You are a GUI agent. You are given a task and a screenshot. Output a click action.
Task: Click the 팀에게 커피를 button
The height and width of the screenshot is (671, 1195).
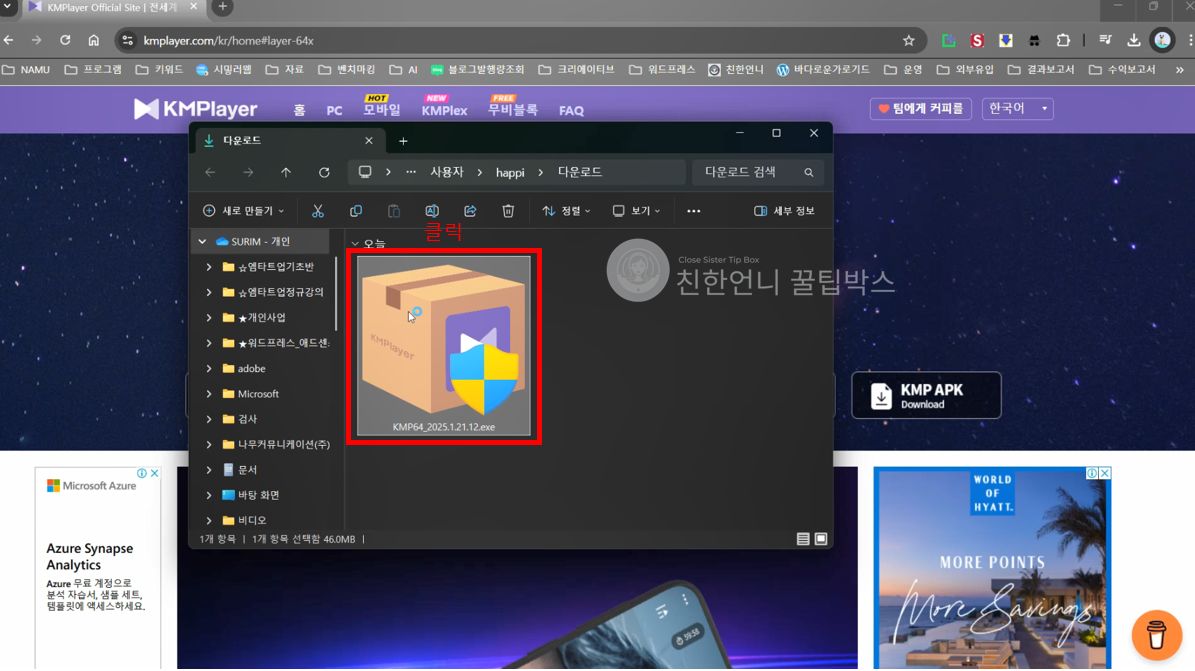[921, 108]
